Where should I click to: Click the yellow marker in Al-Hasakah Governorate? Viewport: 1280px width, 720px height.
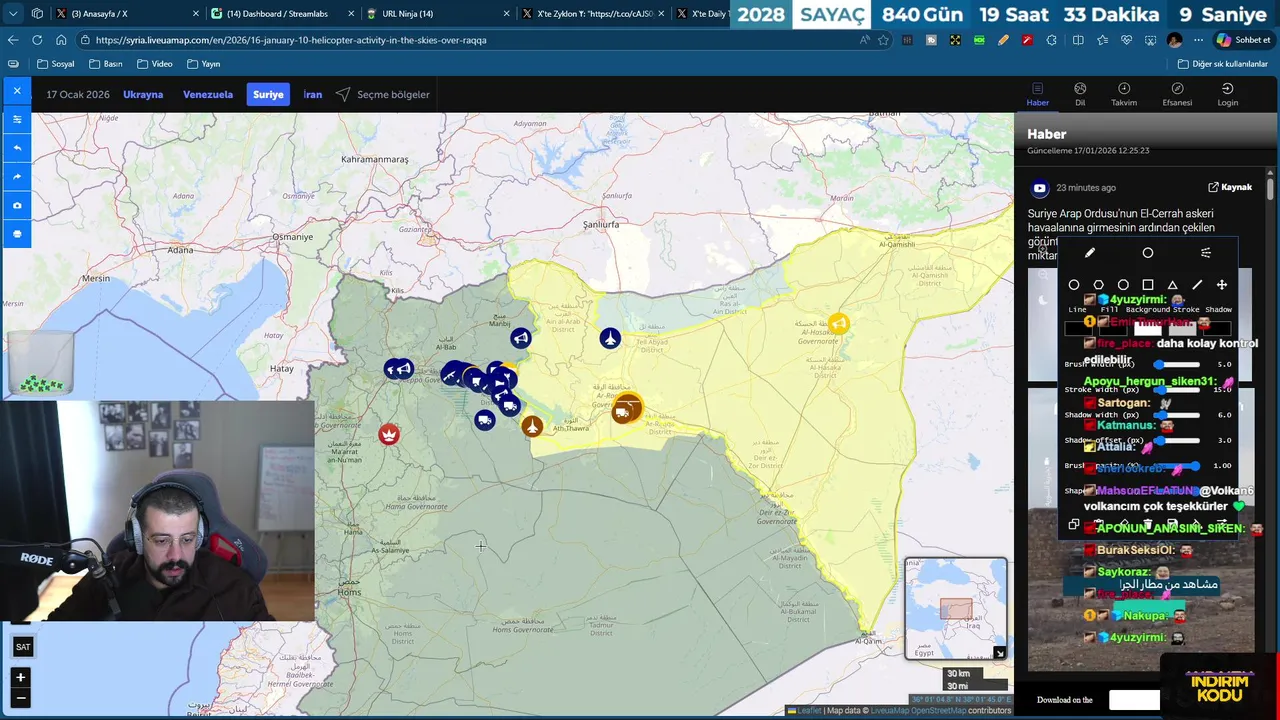[838, 323]
